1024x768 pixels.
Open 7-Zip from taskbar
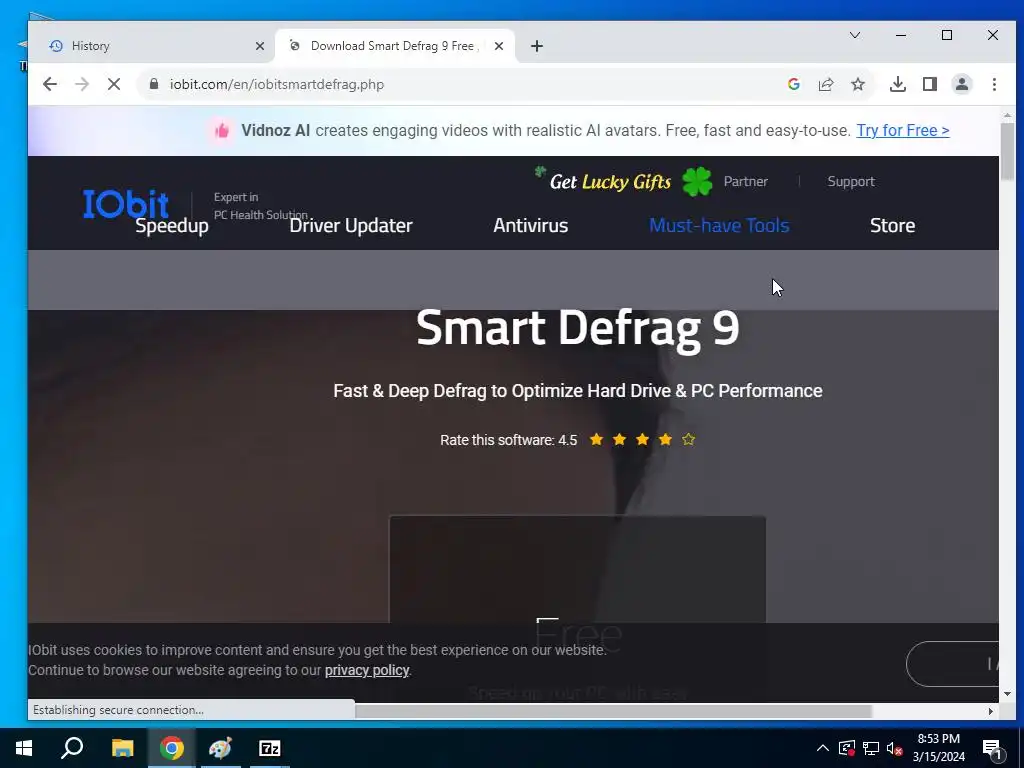[270, 748]
